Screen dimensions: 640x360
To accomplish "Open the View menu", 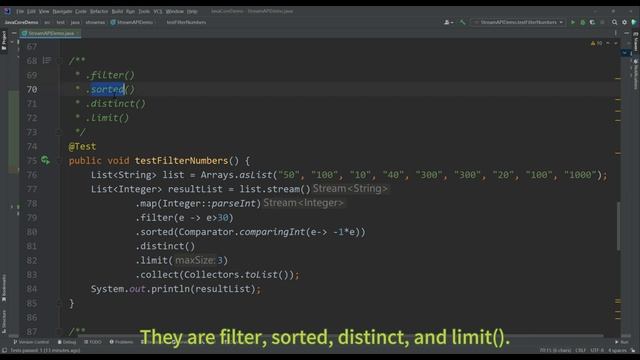I will coord(44,11).
